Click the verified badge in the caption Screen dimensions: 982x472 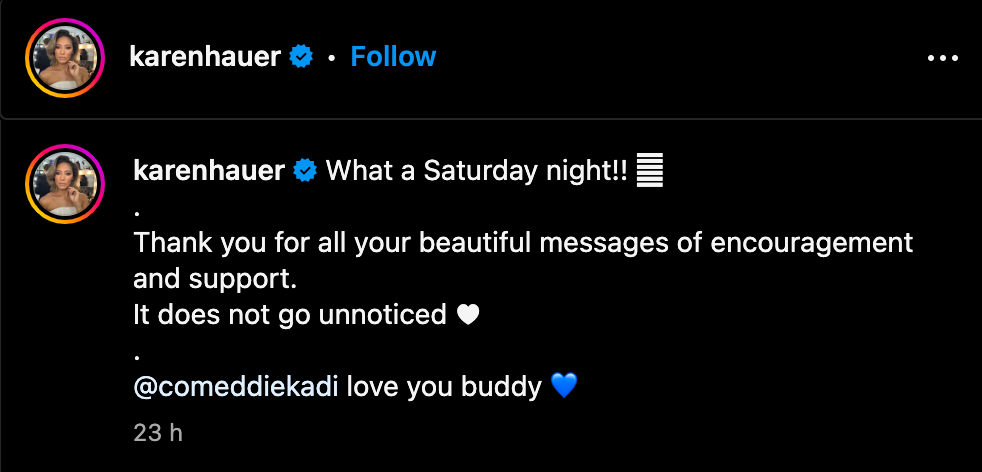coord(304,172)
